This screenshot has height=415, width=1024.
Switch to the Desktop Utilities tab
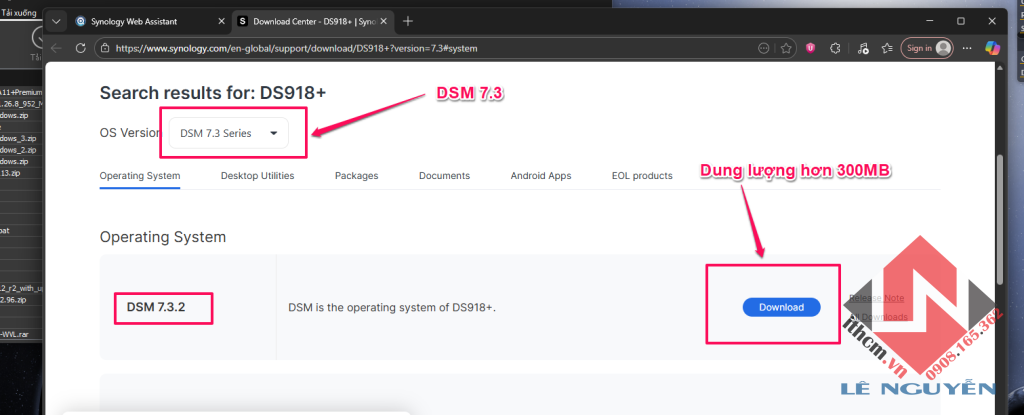(x=257, y=176)
